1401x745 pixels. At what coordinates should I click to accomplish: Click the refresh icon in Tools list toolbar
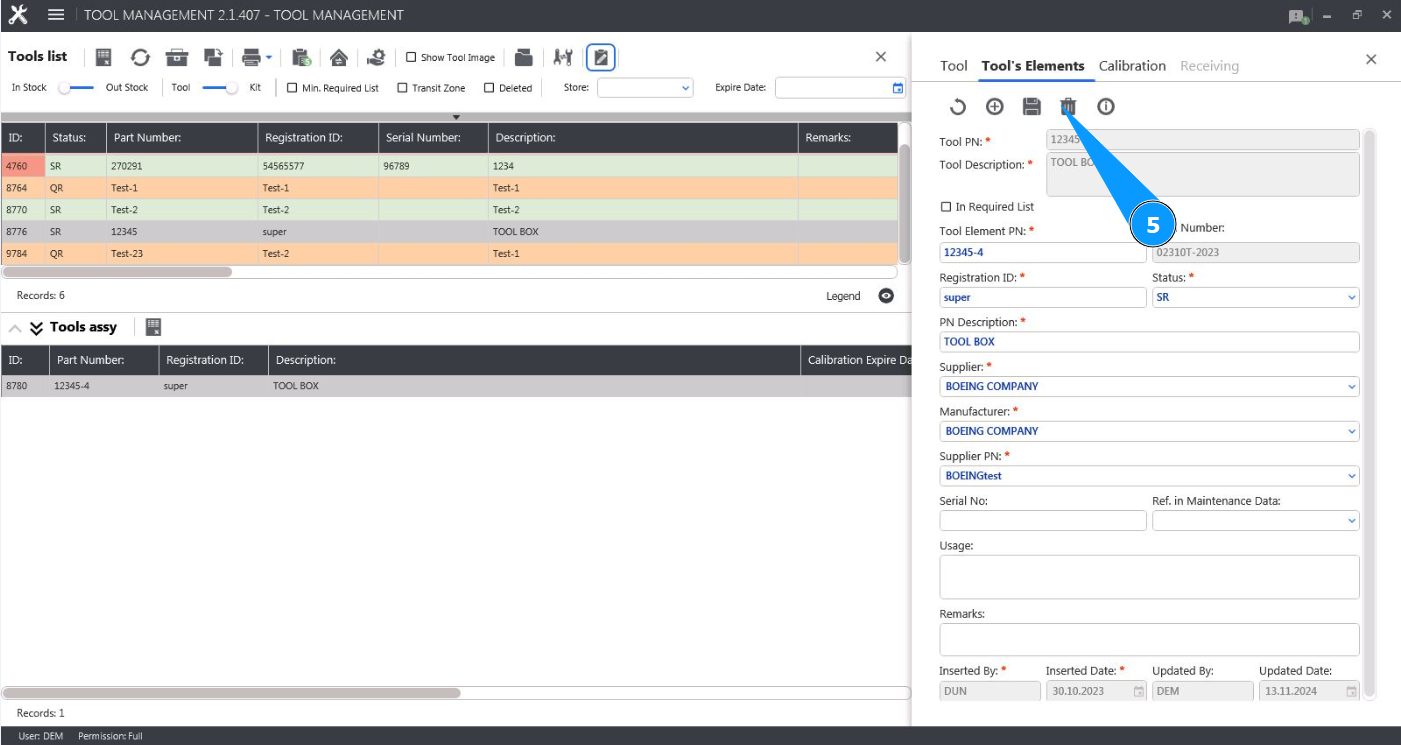[140, 57]
